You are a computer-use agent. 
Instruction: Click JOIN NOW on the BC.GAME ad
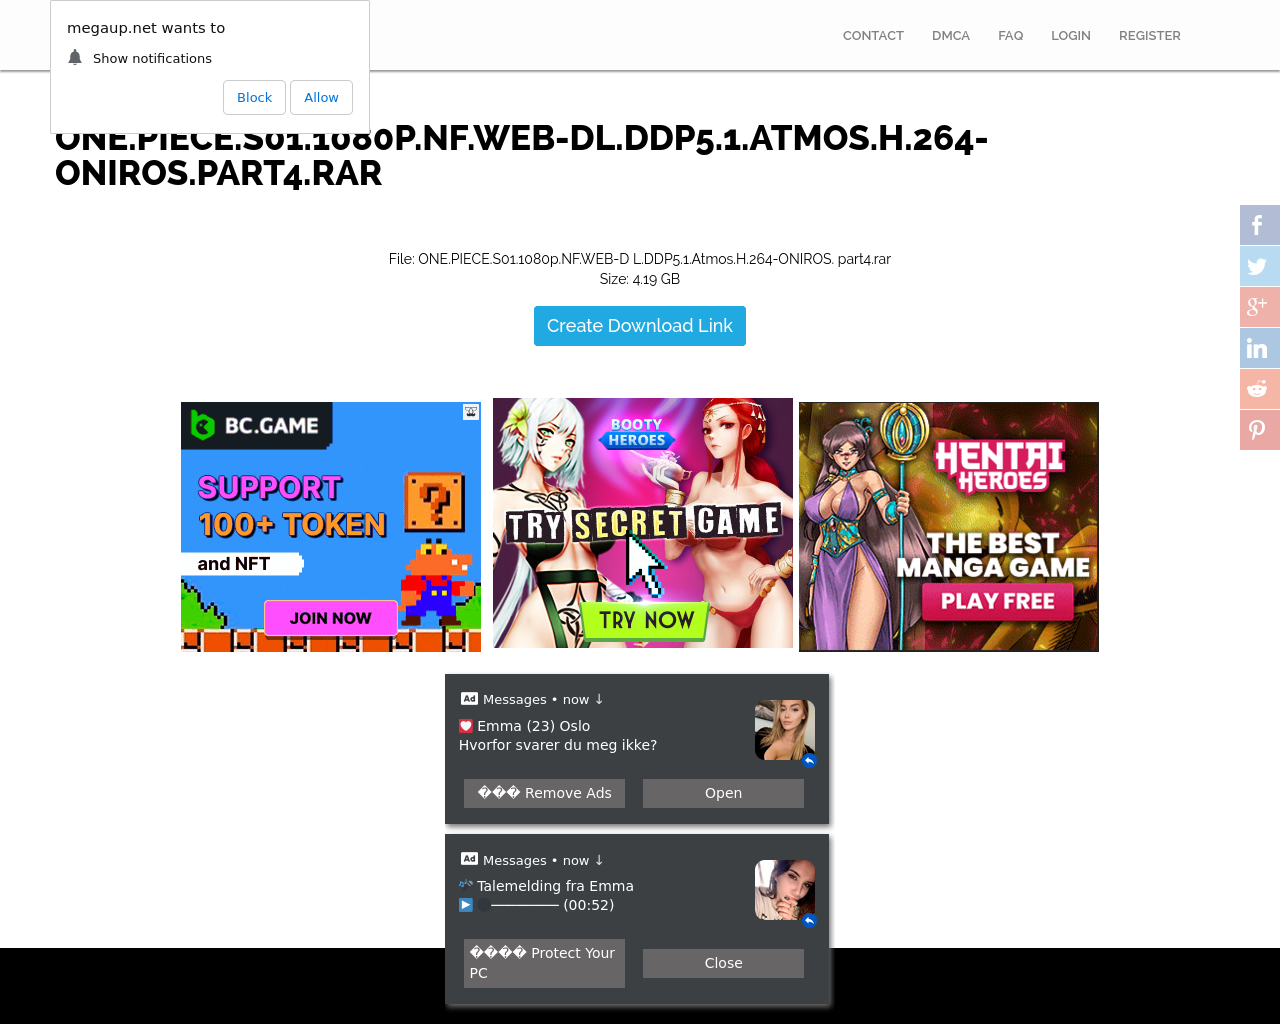tap(331, 618)
